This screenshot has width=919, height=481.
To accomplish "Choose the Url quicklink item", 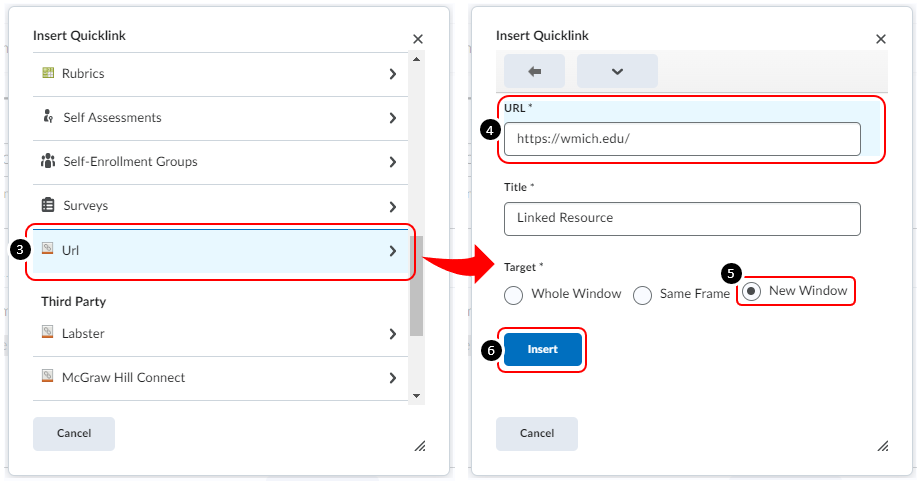I will (220, 251).
